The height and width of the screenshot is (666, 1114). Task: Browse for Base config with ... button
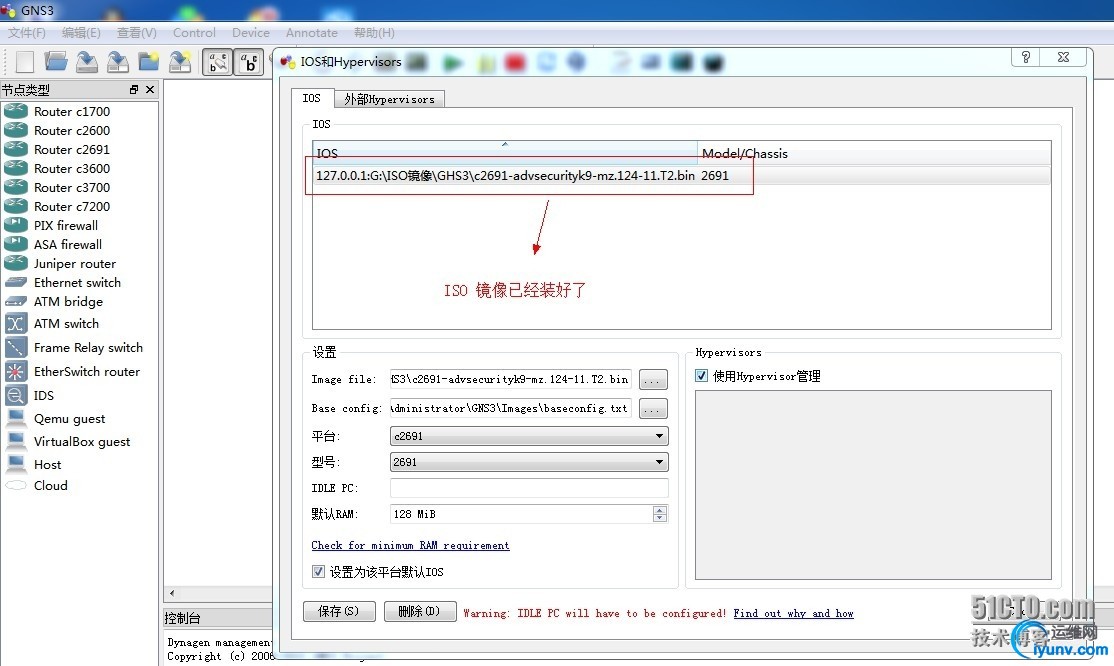click(x=653, y=409)
